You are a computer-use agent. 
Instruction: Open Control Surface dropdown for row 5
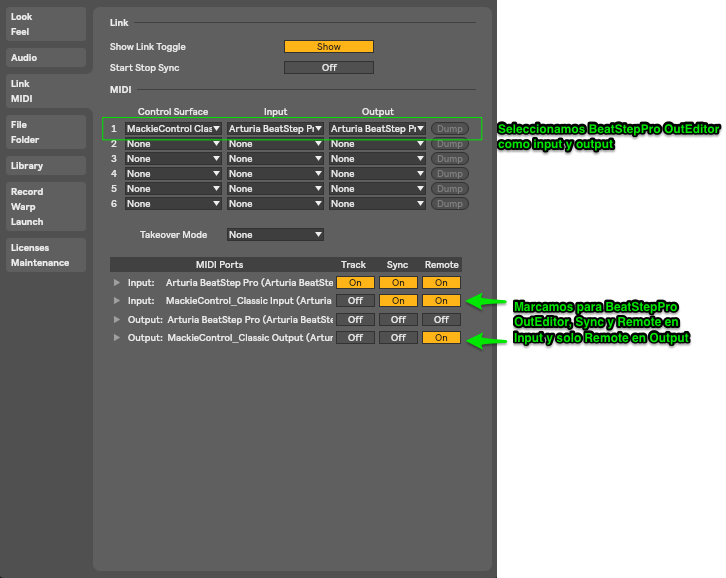[x=173, y=189]
